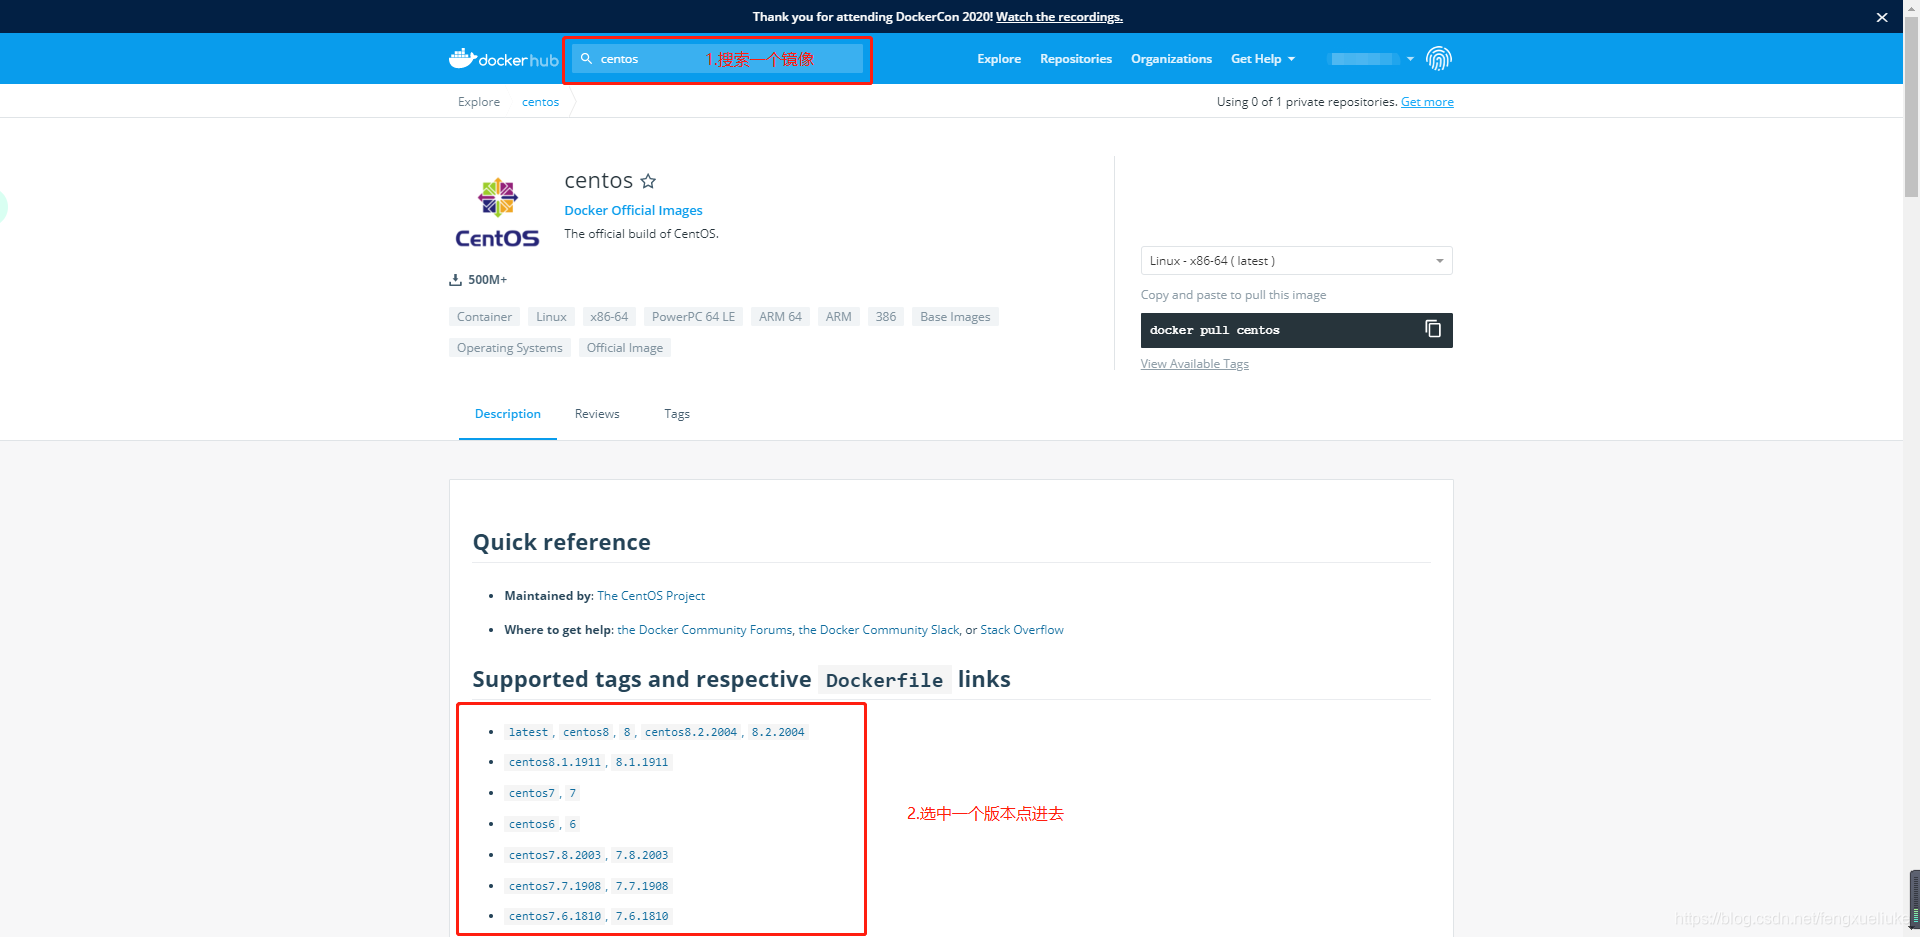Select the Official Image tag
The width and height of the screenshot is (1920, 937).
coord(625,348)
